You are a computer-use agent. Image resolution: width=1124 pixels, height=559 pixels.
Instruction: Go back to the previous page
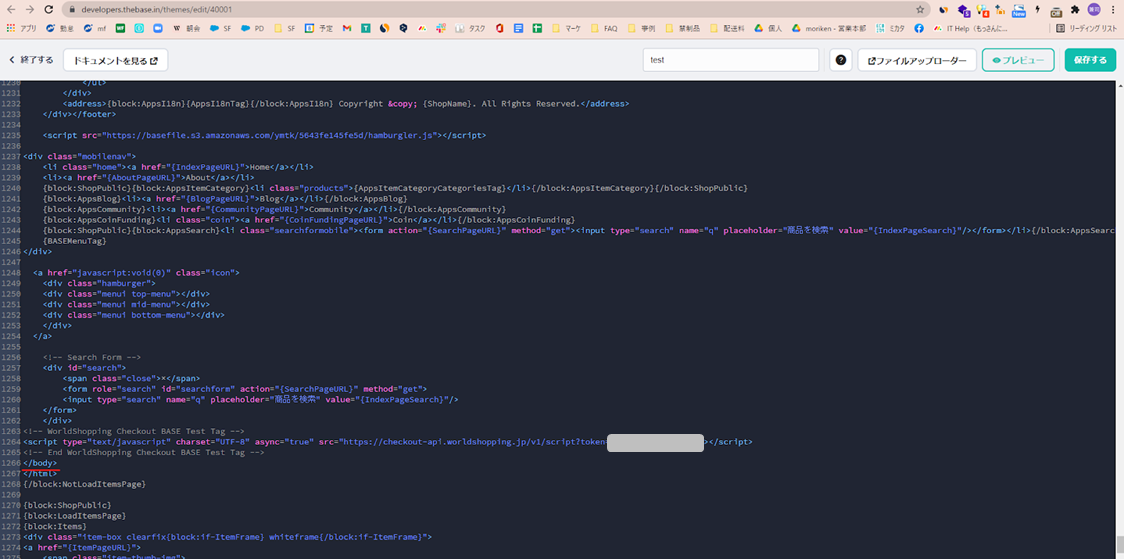point(11,10)
